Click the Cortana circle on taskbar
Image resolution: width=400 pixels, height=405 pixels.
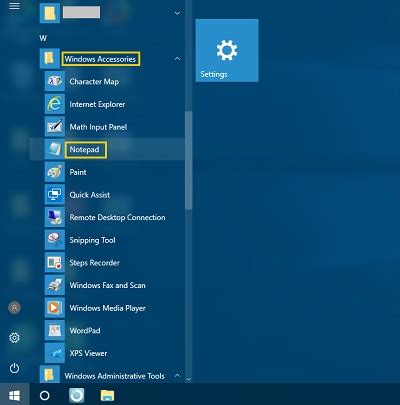point(44,395)
